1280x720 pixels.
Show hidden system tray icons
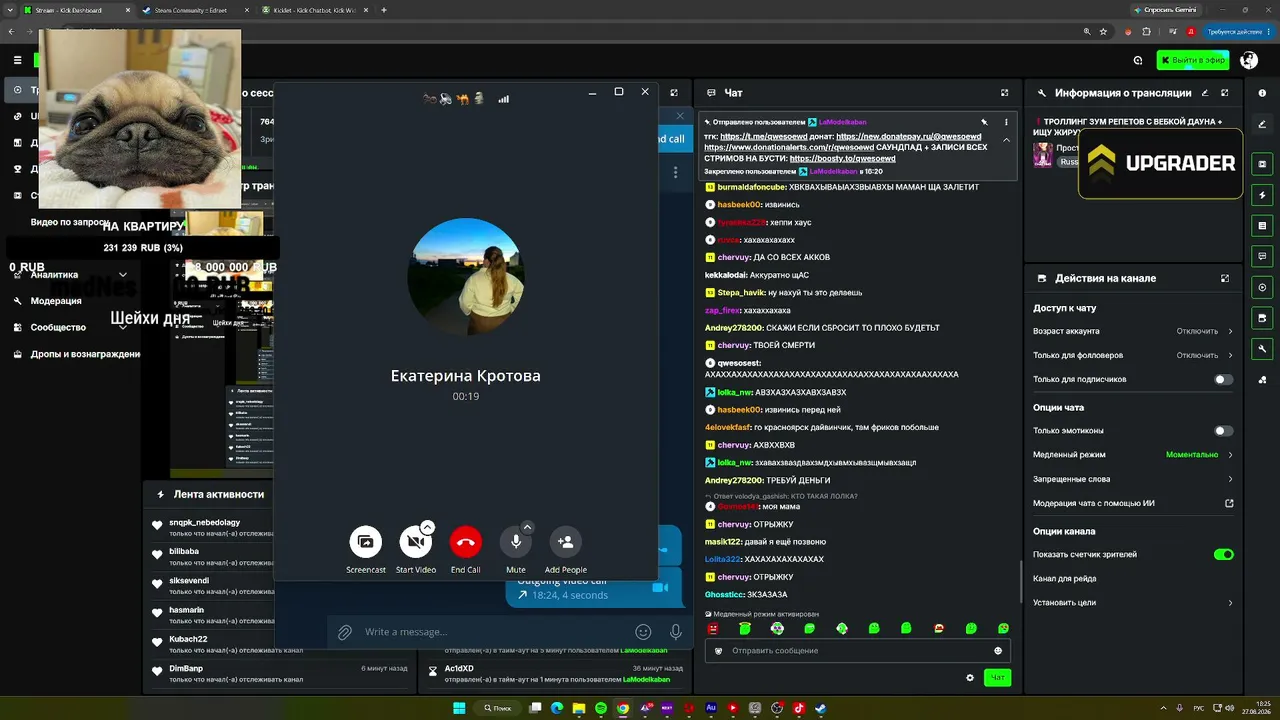coord(1161,708)
